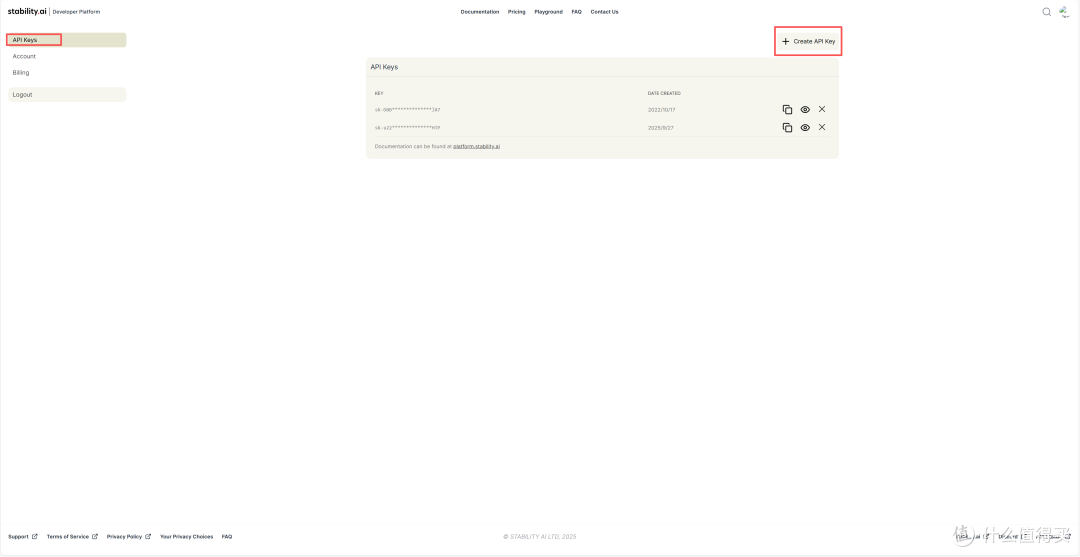Click the API Keys panel heading
1080x557 pixels.
[384, 67]
